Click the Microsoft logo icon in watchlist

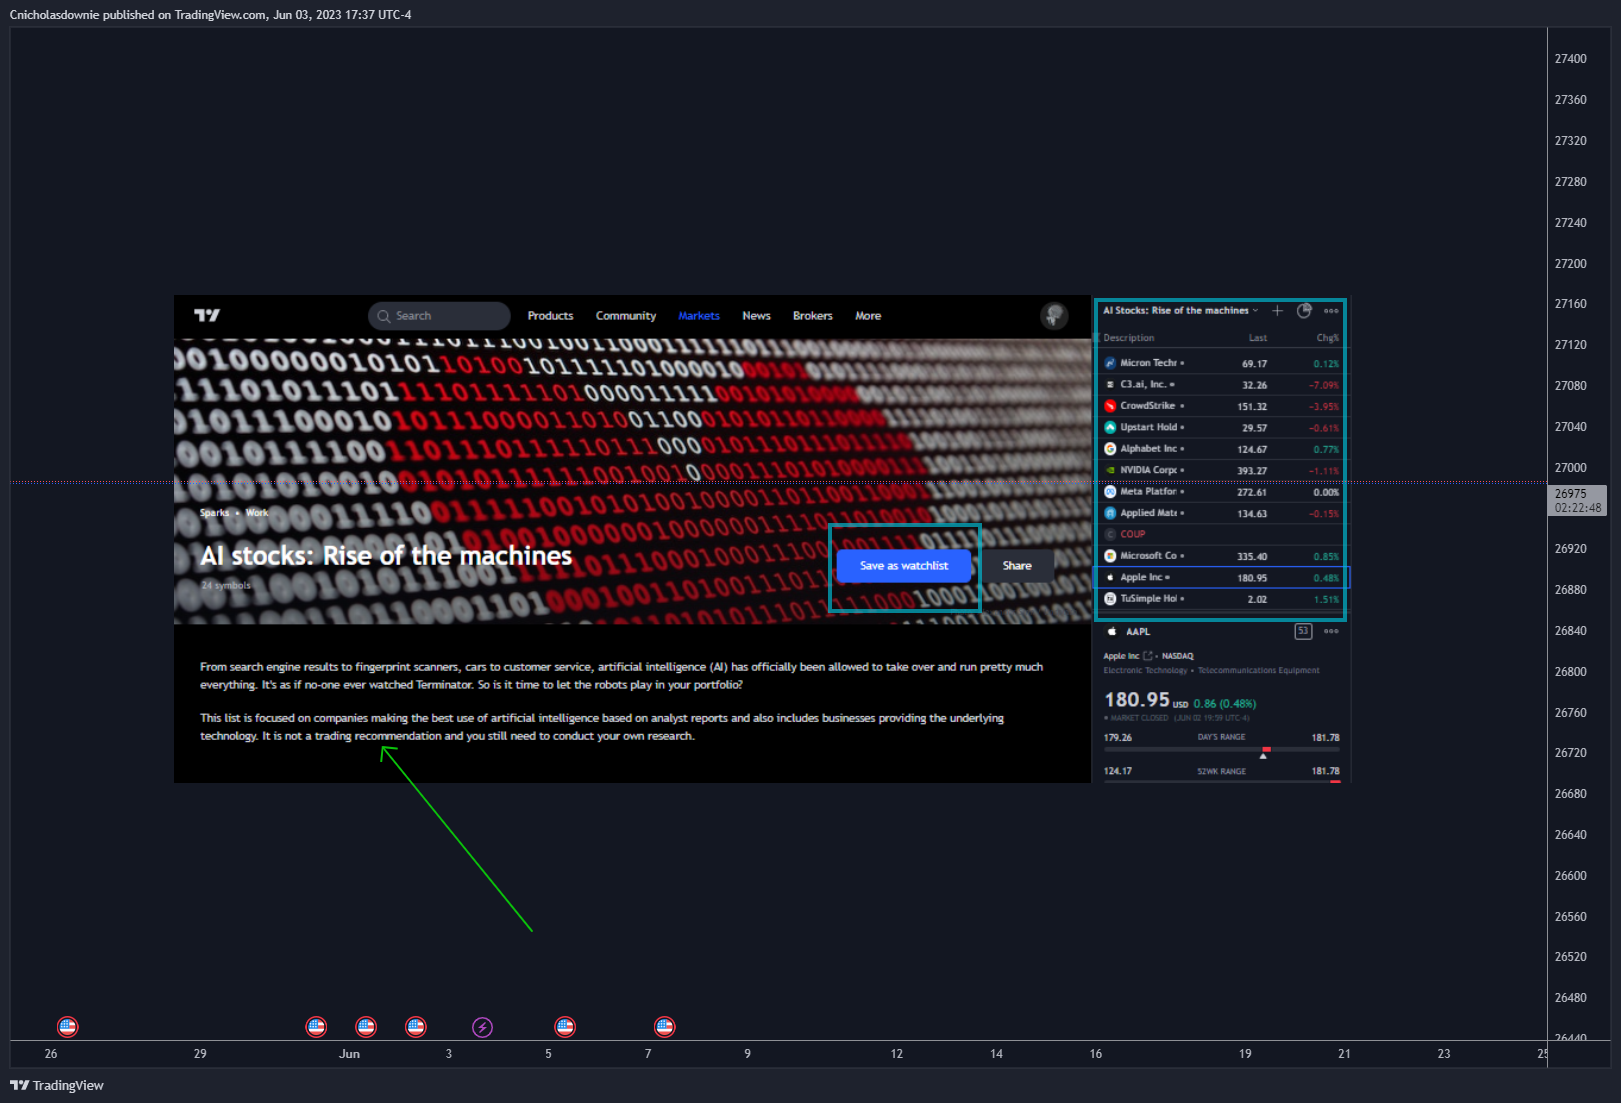tap(1110, 556)
